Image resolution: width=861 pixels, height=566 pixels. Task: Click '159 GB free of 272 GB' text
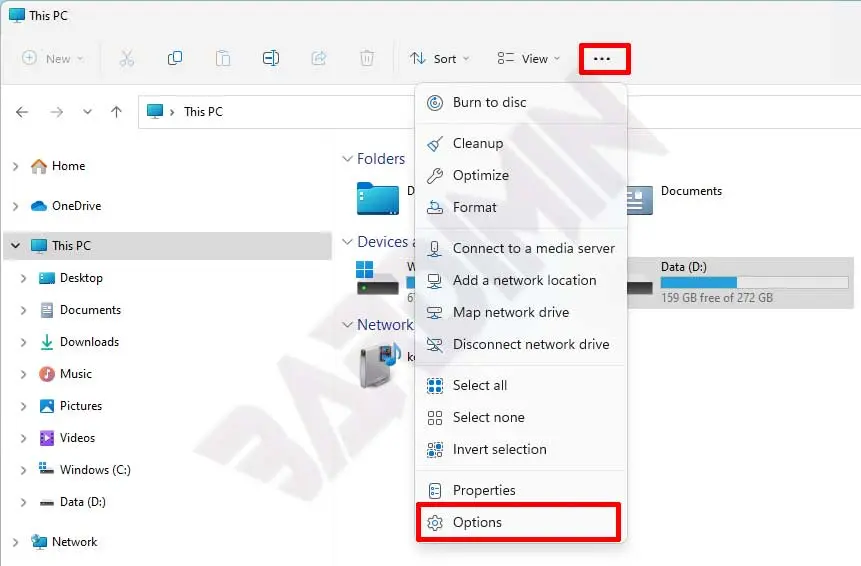(x=717, y=298)
